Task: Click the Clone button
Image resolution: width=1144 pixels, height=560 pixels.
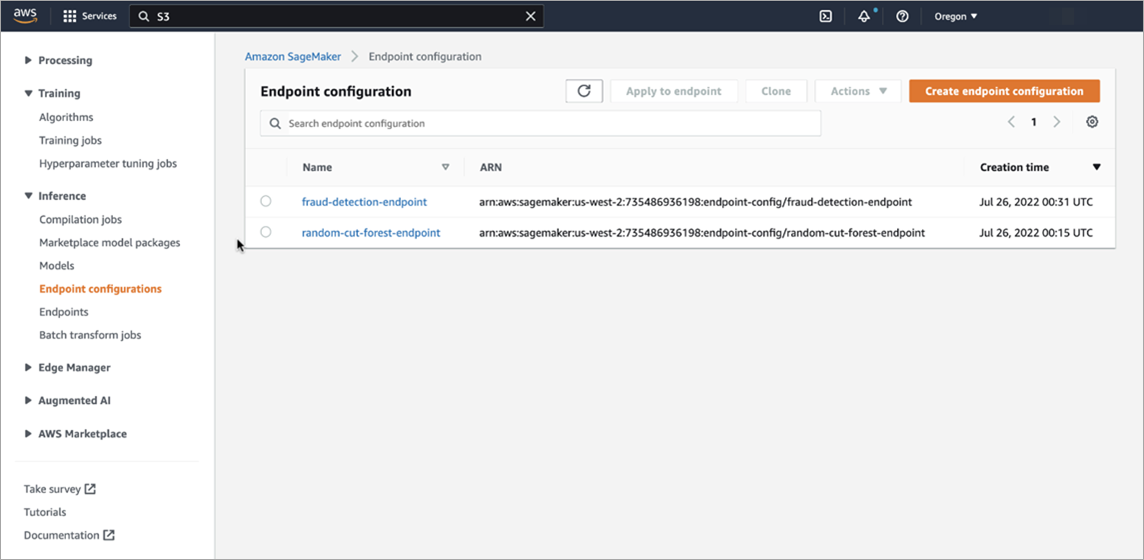Action: [x=776, y=91]
